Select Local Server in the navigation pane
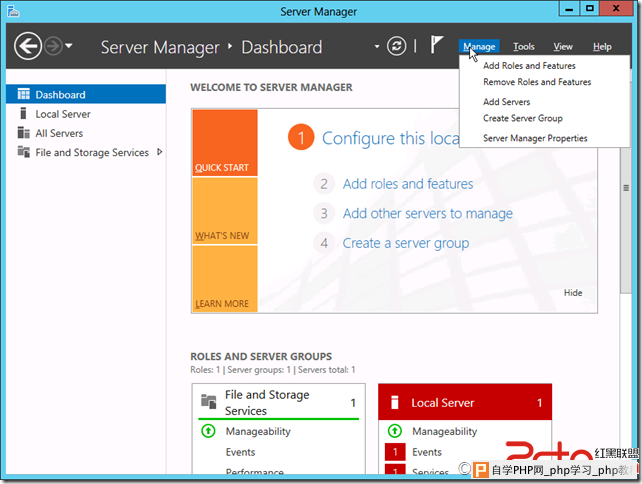The height and width of the screenshot is (484, 642). [x=63, y=114]
